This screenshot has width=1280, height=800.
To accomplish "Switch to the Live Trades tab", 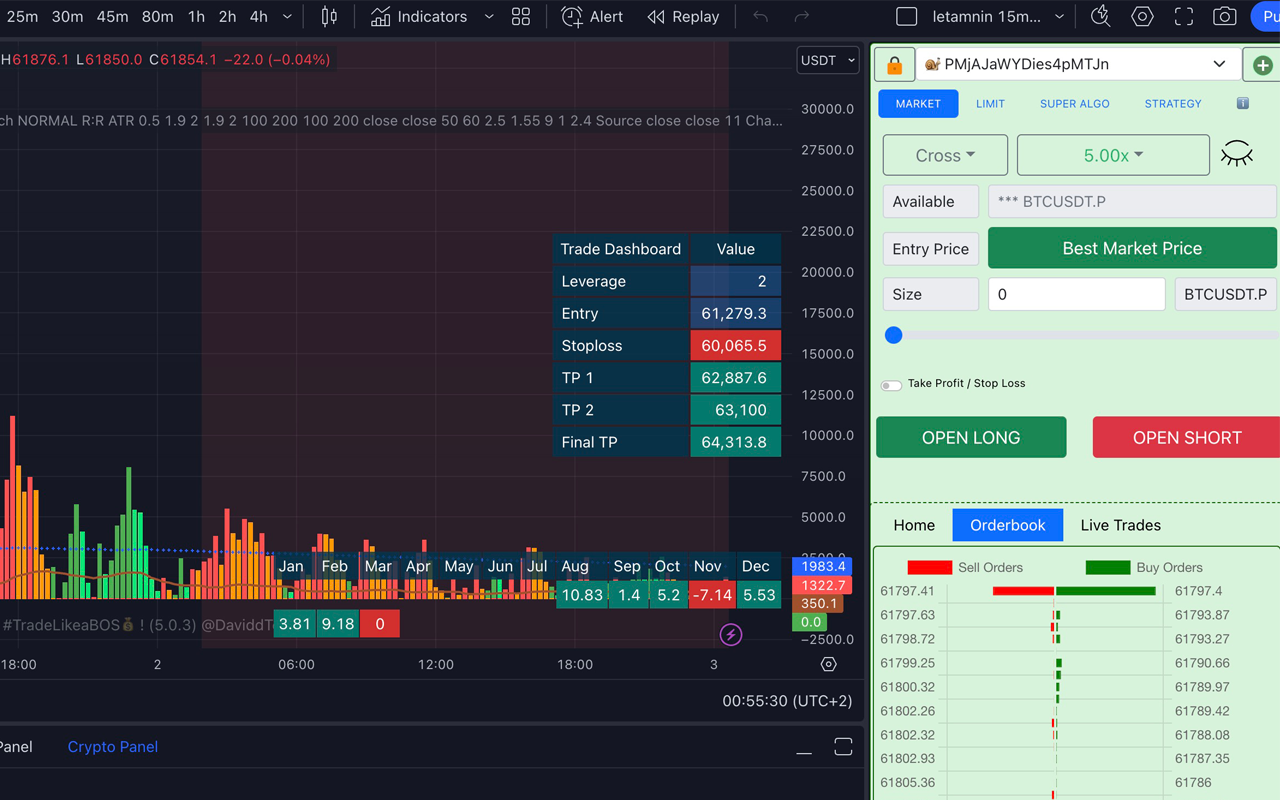I will (x=1121, y=525).
